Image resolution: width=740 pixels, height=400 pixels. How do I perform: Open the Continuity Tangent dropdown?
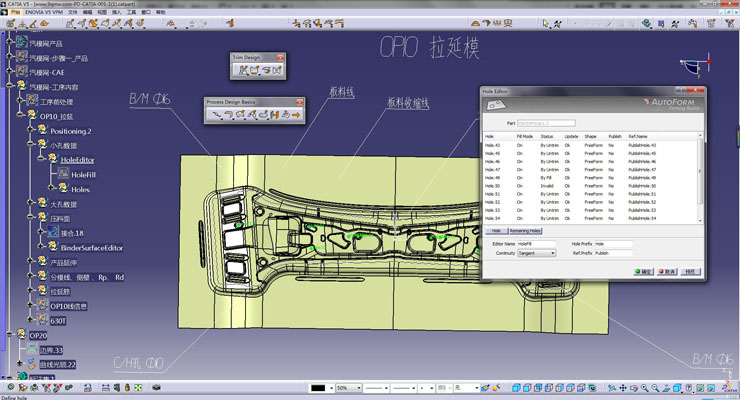point(553,254)
